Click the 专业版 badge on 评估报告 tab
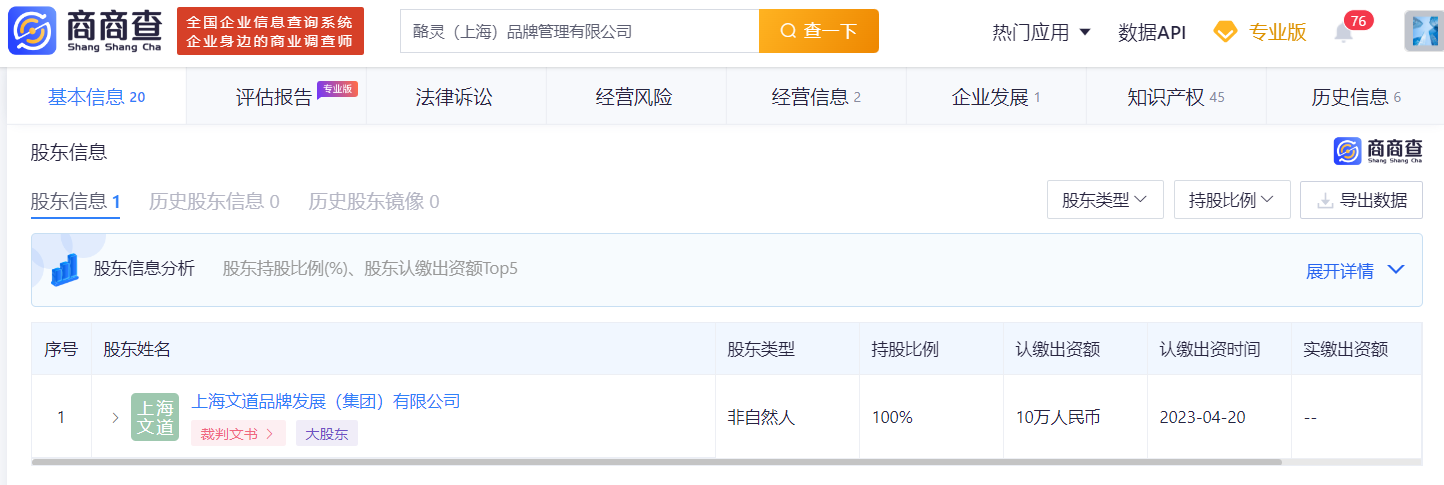This screenshot has height=485, width=1444. coord(337,89)
